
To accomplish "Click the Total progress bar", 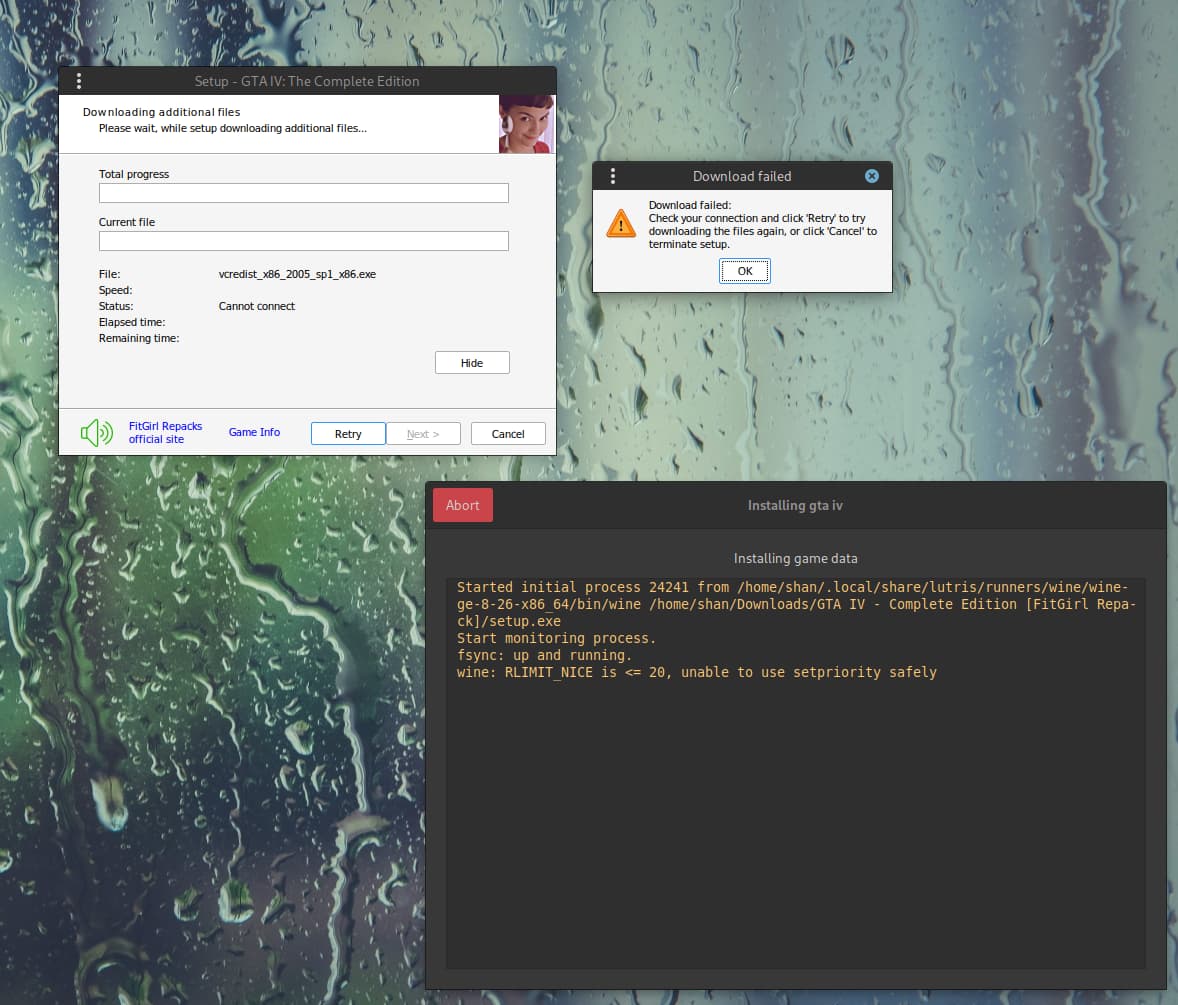I will pos(304,193).
